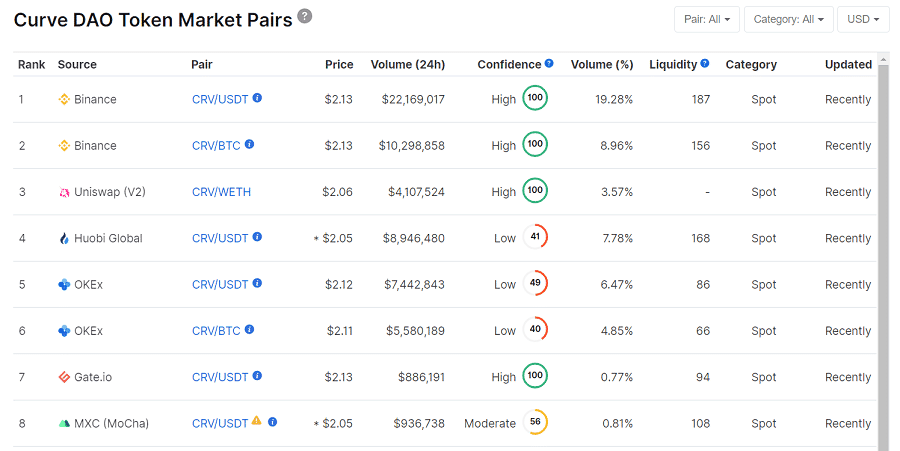Open CRV/BTC pair link on Binance

click(x=216, y=146)
